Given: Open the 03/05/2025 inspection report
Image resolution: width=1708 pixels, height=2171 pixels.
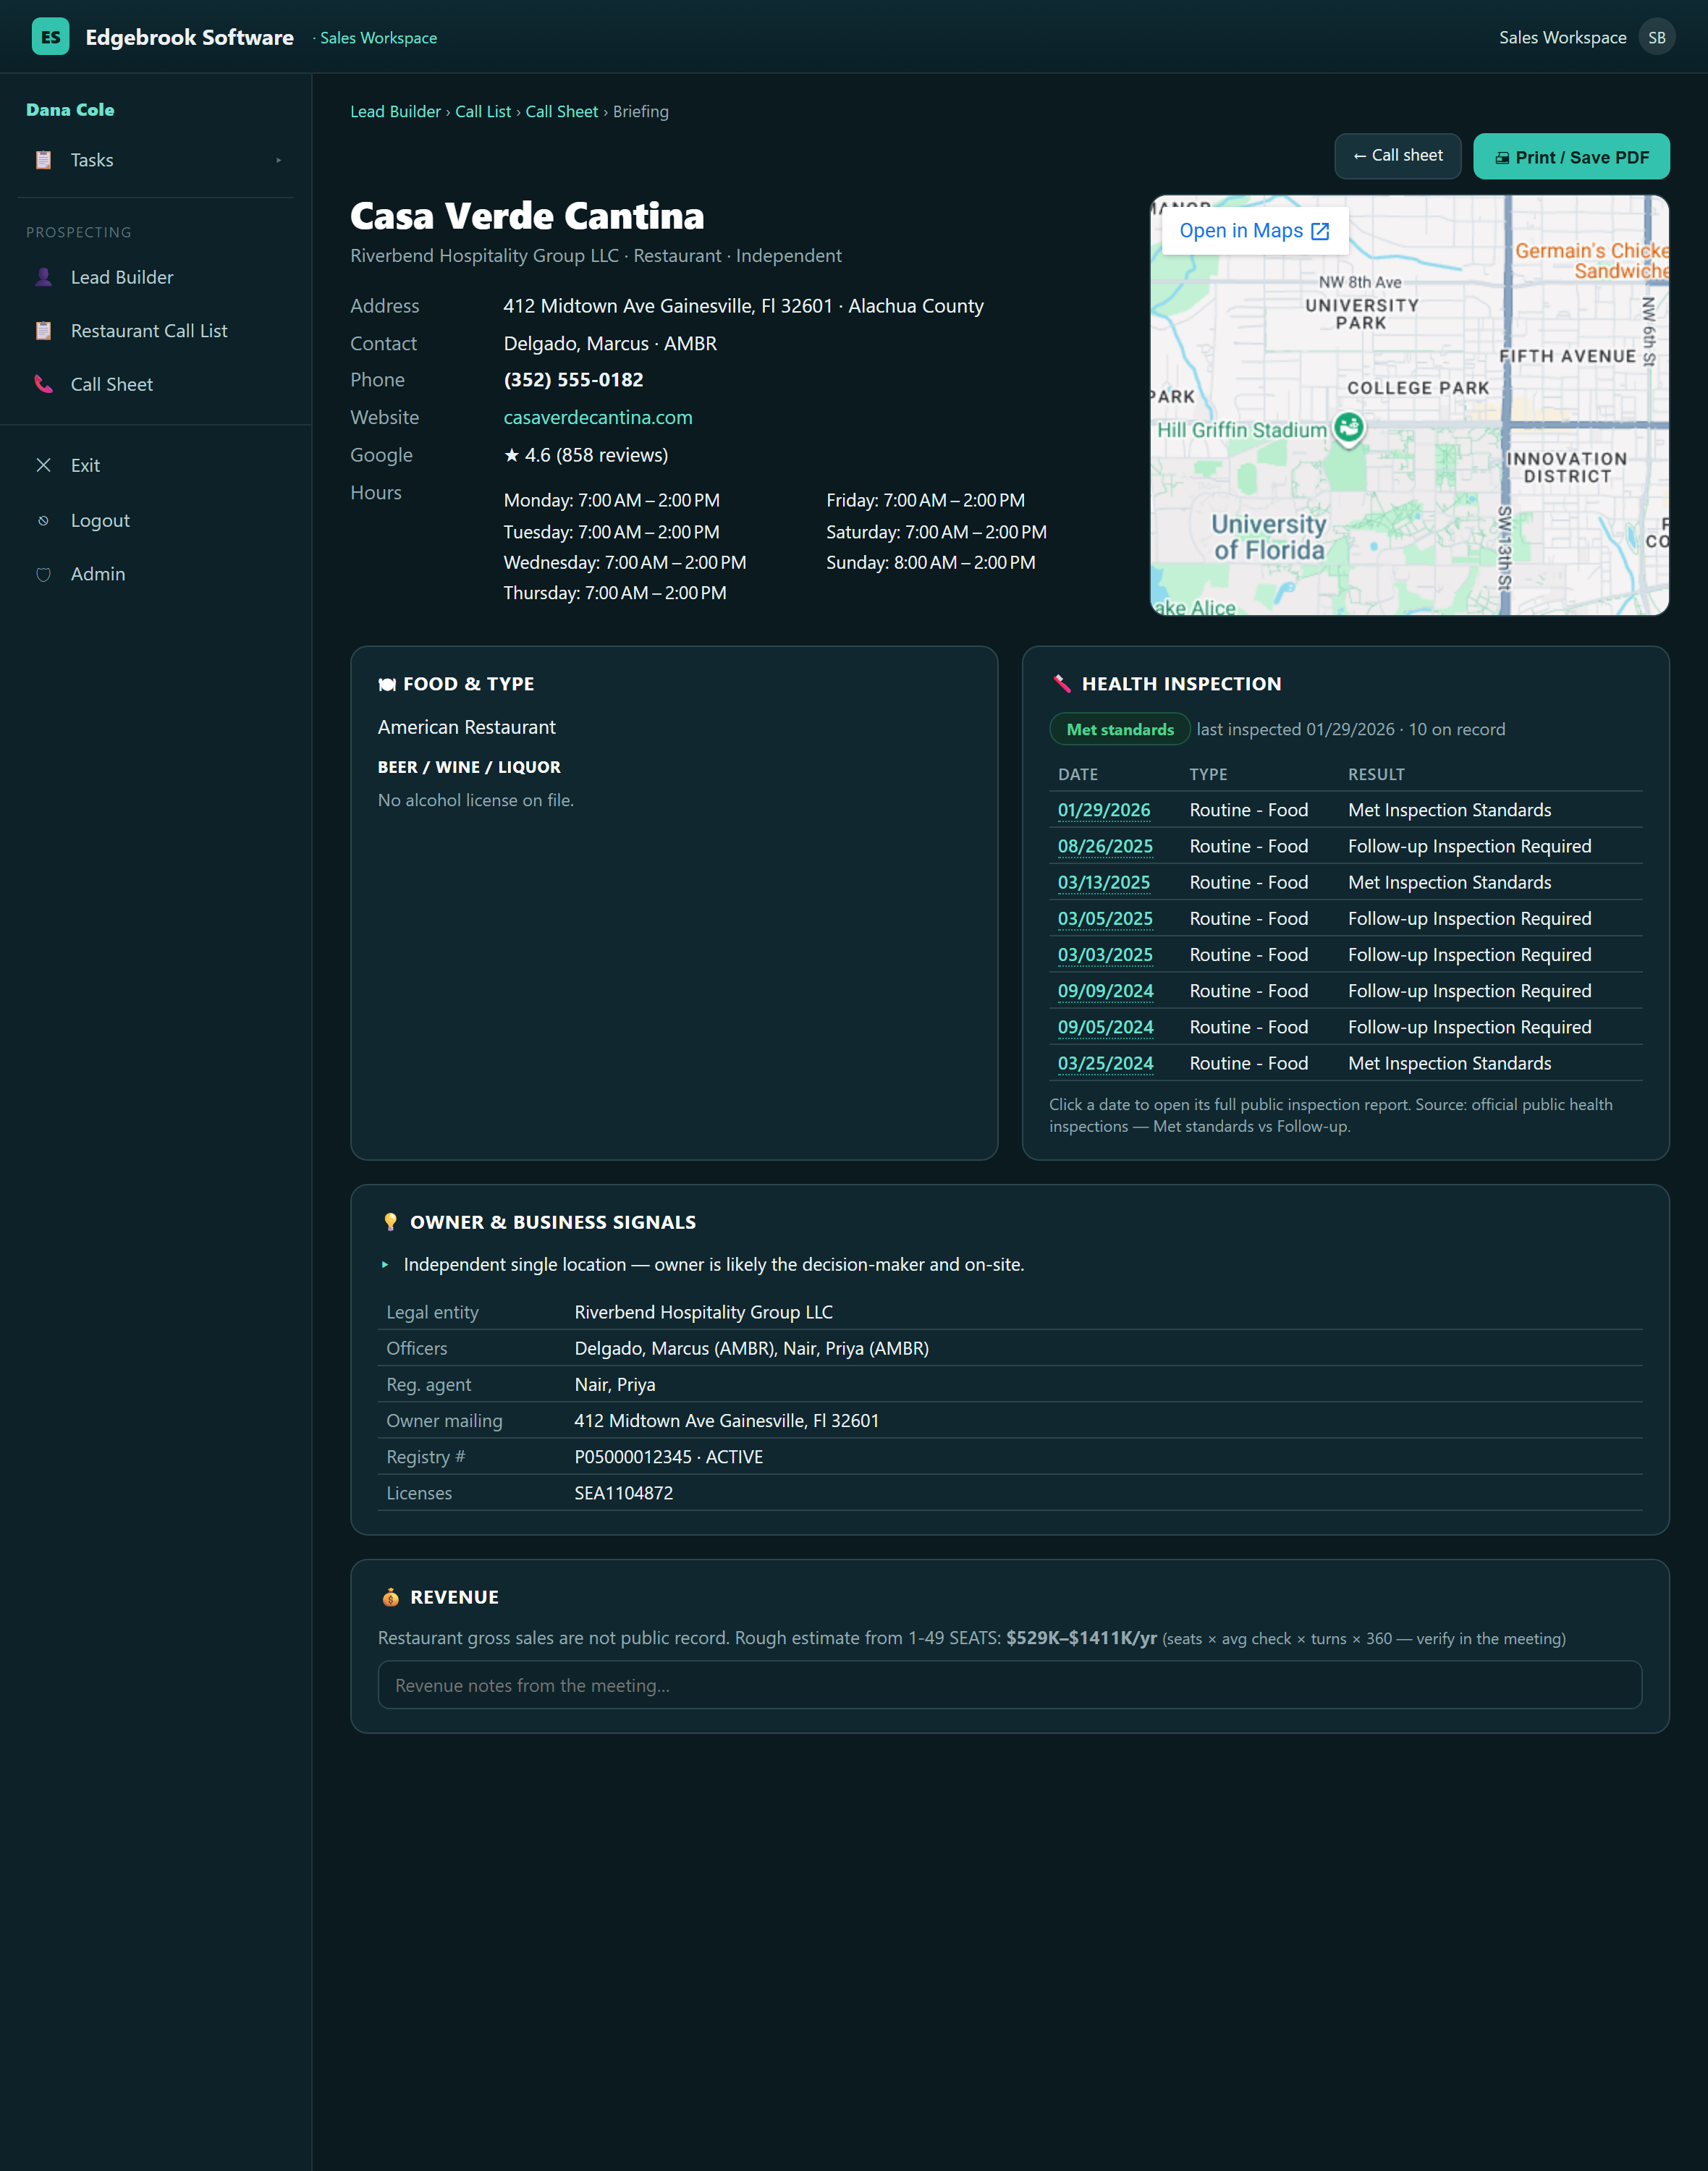Looking at the screenshot, I should coord(1105,918).
